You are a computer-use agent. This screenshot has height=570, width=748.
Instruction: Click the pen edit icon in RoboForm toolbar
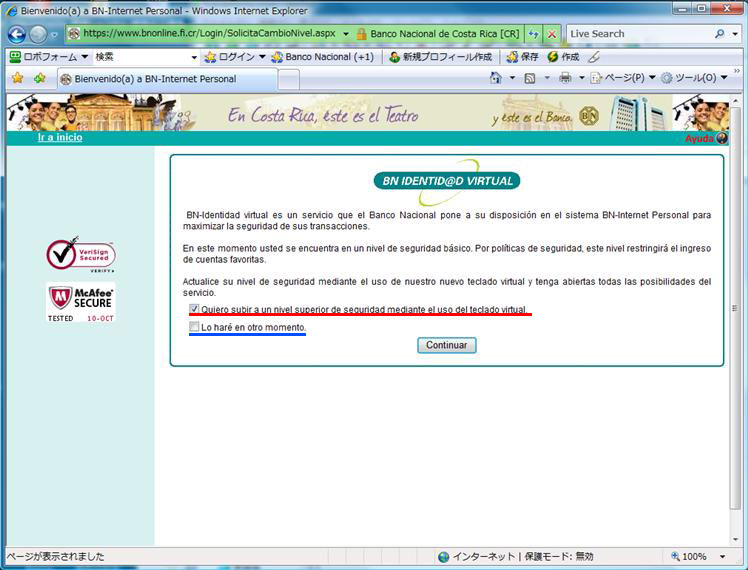pyautogui.click(x=594, y=57)
